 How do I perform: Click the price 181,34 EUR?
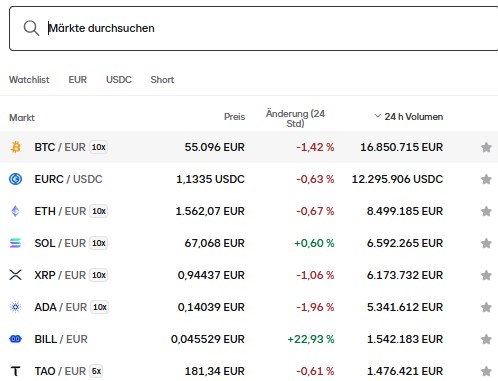coord(215,371)
